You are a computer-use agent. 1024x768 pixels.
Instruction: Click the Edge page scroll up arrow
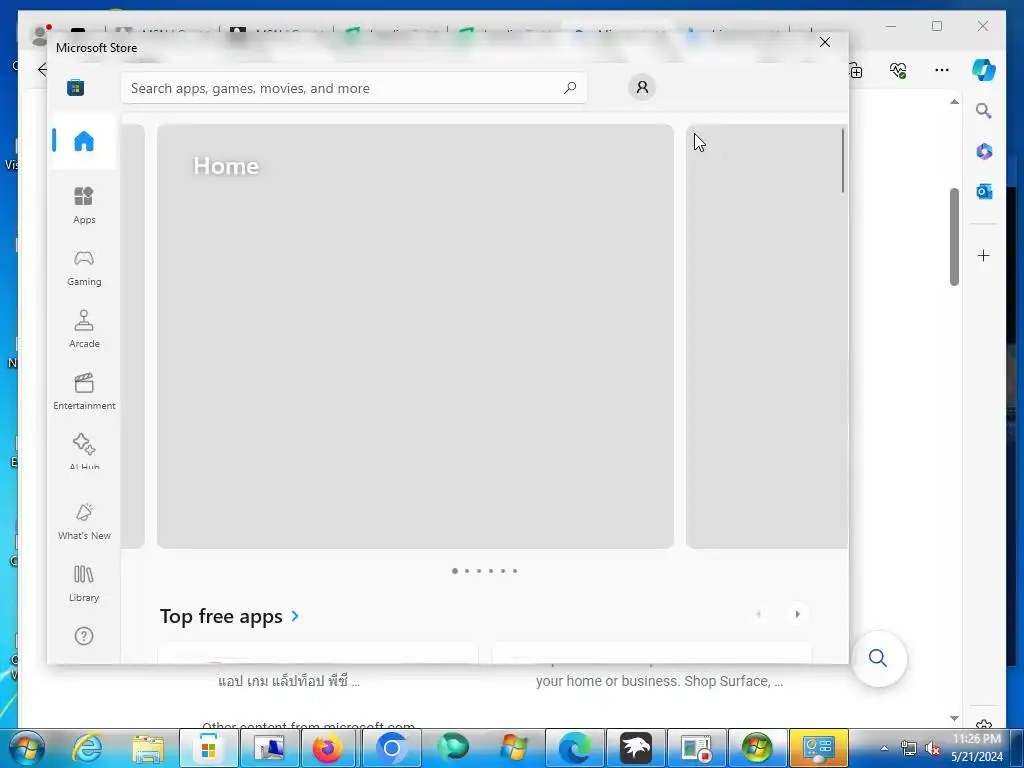pos(954,102)
